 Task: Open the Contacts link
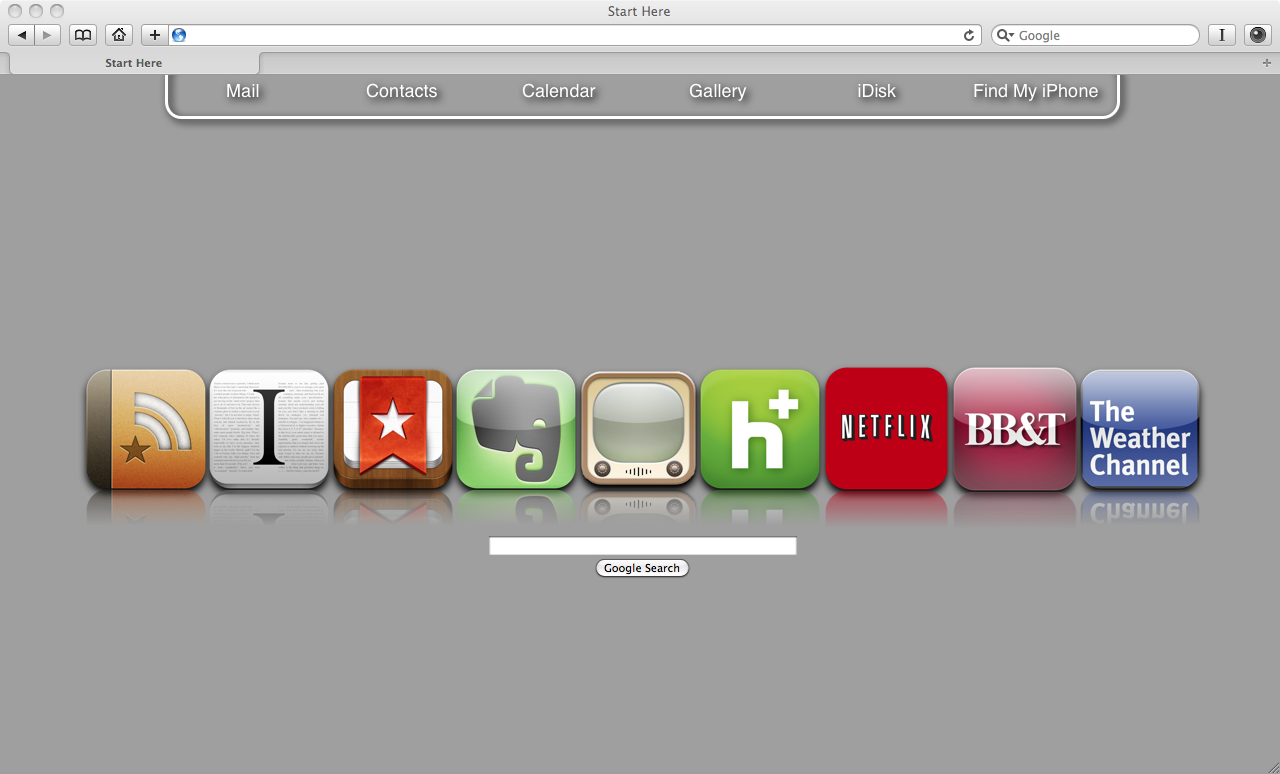coord(402,91)
